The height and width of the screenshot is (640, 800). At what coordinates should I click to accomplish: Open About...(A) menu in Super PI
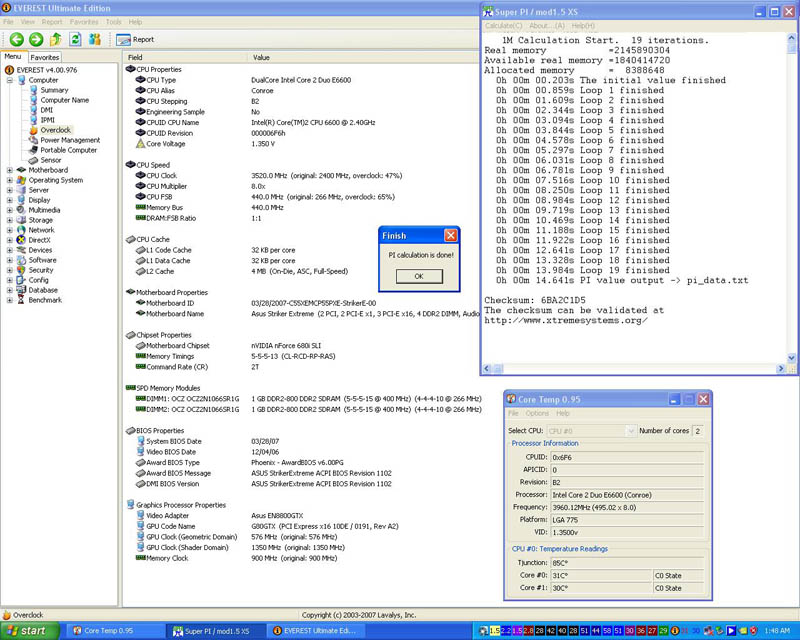547,26
